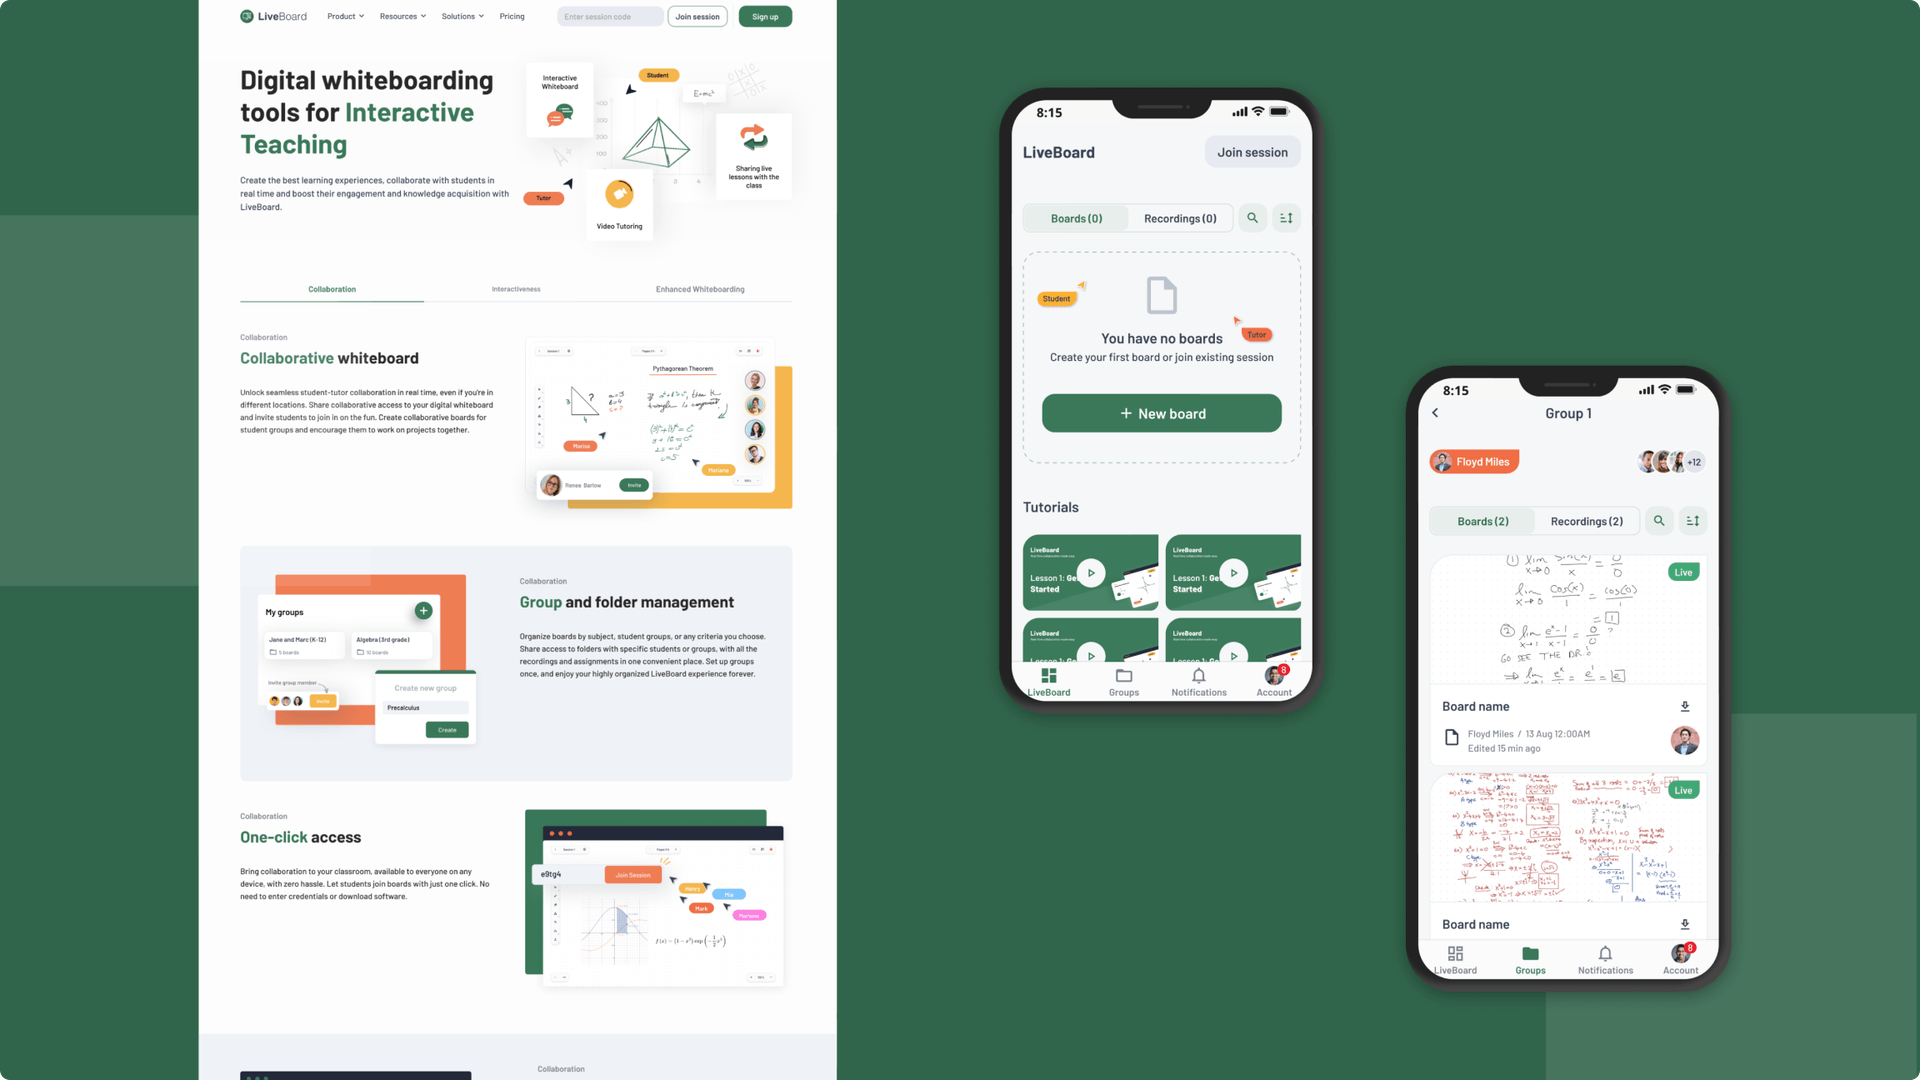Image resolution: width=1920 pixels, height=1080 pixels.
Task: Click the download icon next to Board name
Action: click(x=1685, y=705)
